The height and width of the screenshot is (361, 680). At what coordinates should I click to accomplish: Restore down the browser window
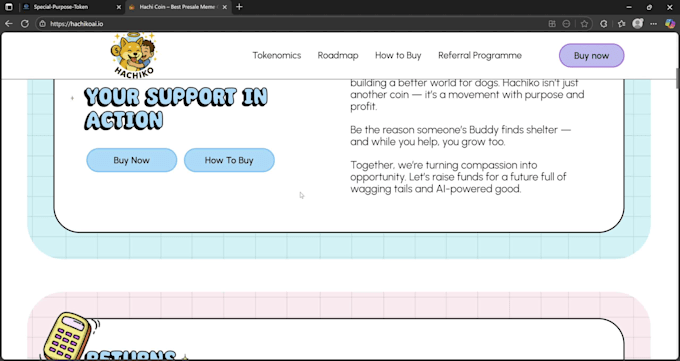(x=649, y=7)
